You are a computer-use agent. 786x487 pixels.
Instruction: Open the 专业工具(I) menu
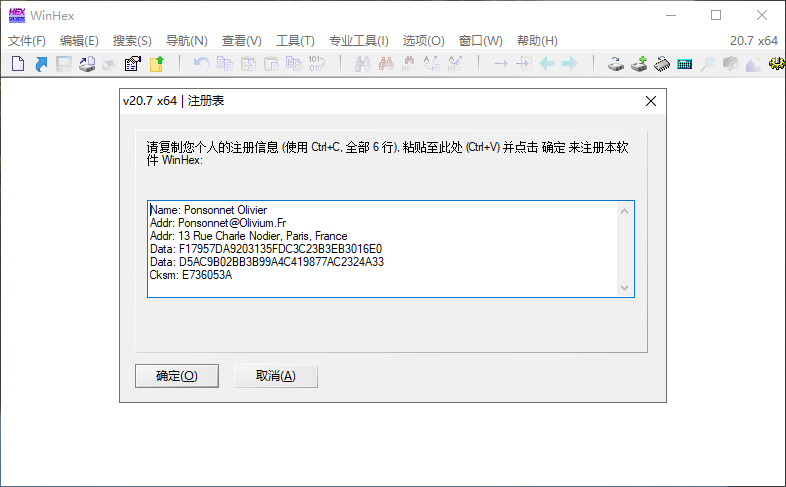coord(358,41)
